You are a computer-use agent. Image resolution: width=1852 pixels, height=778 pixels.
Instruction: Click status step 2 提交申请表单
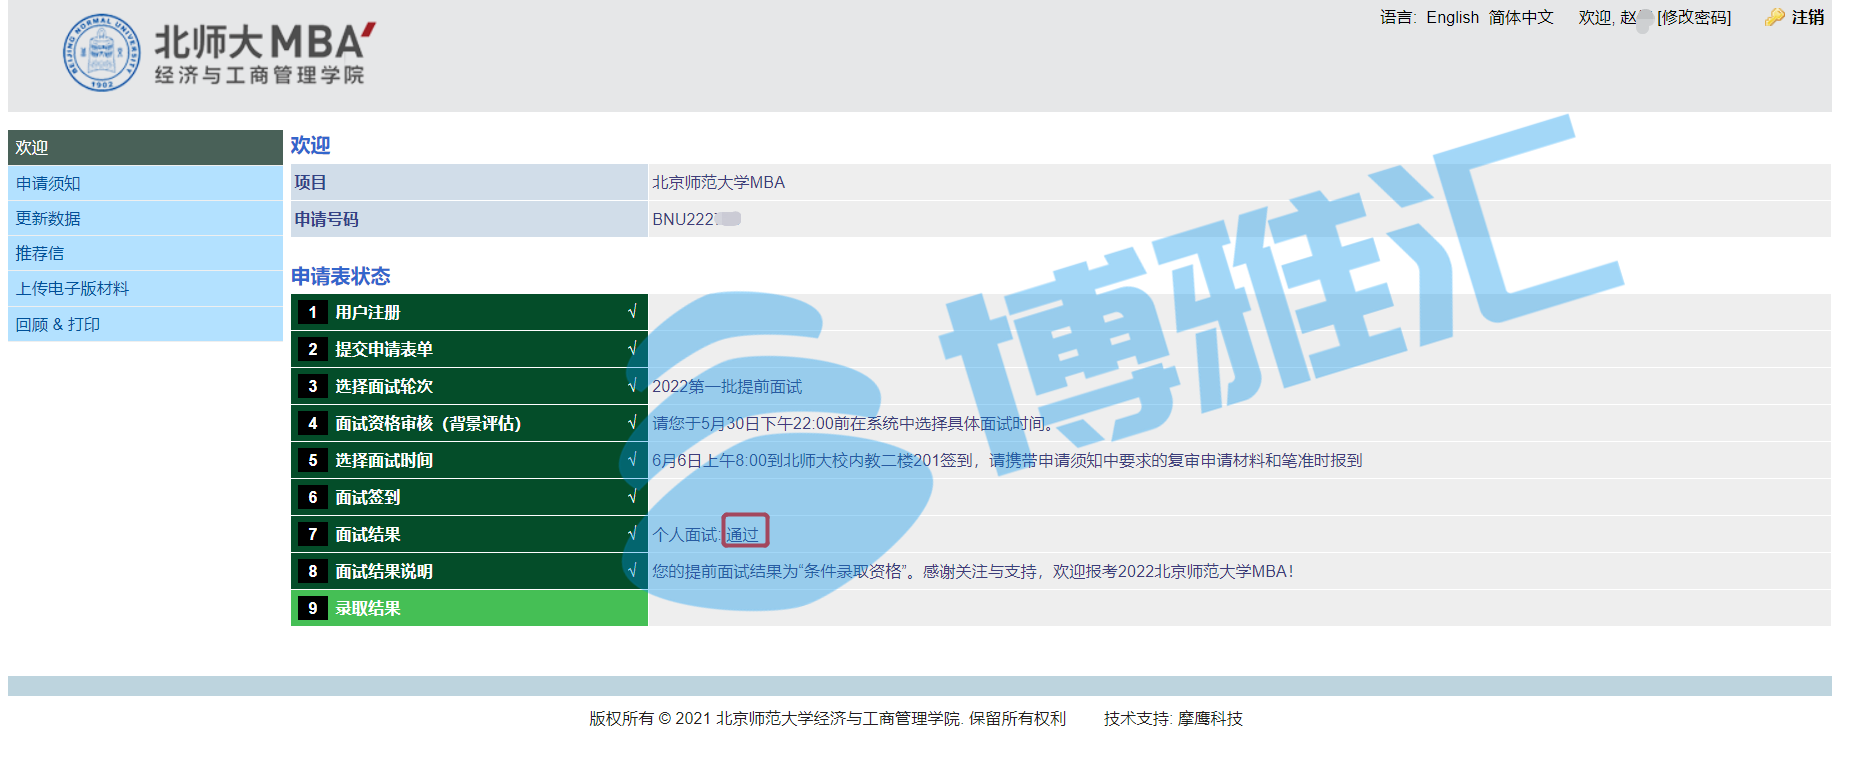[x=469, y=349]
